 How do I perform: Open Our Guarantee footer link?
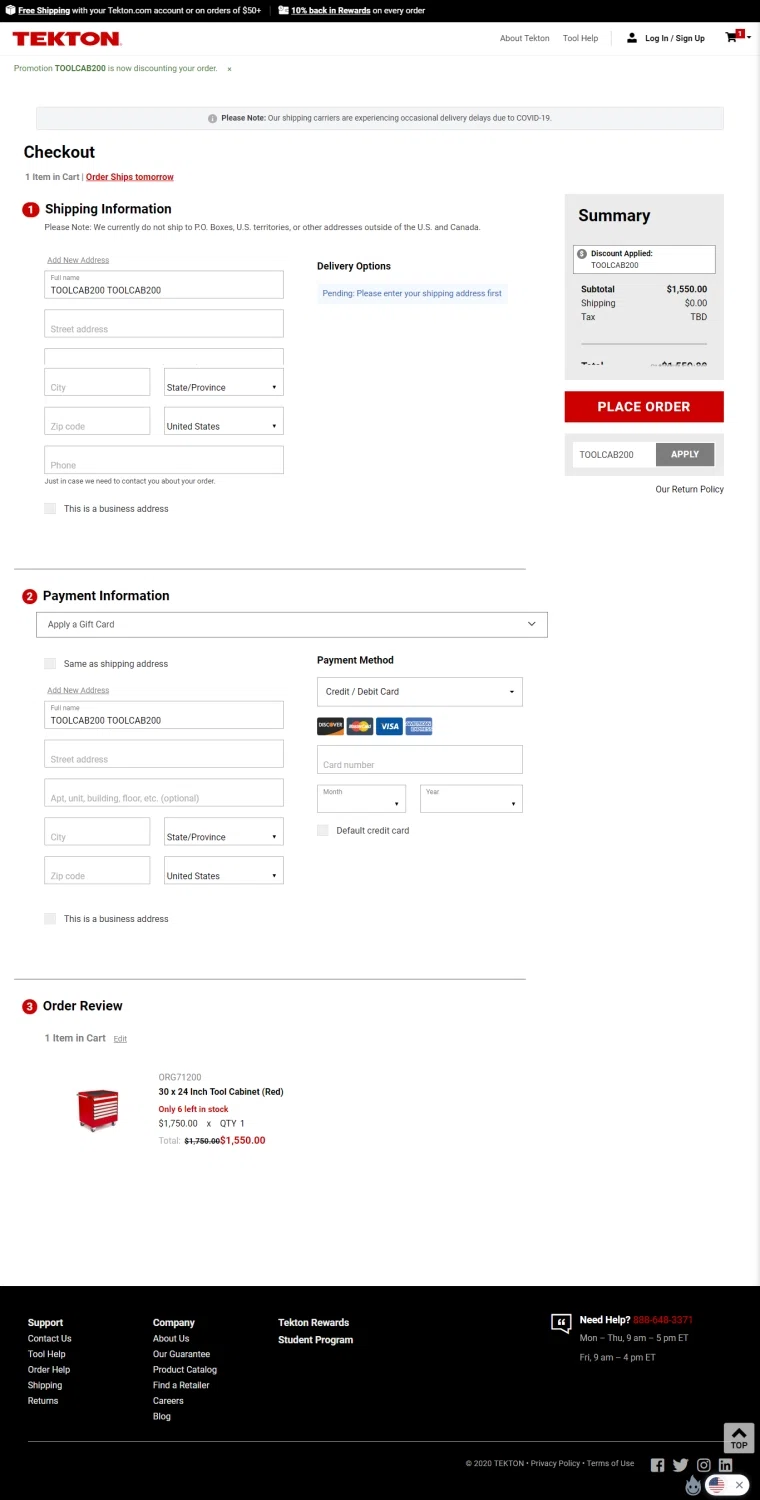[181, 1354]
